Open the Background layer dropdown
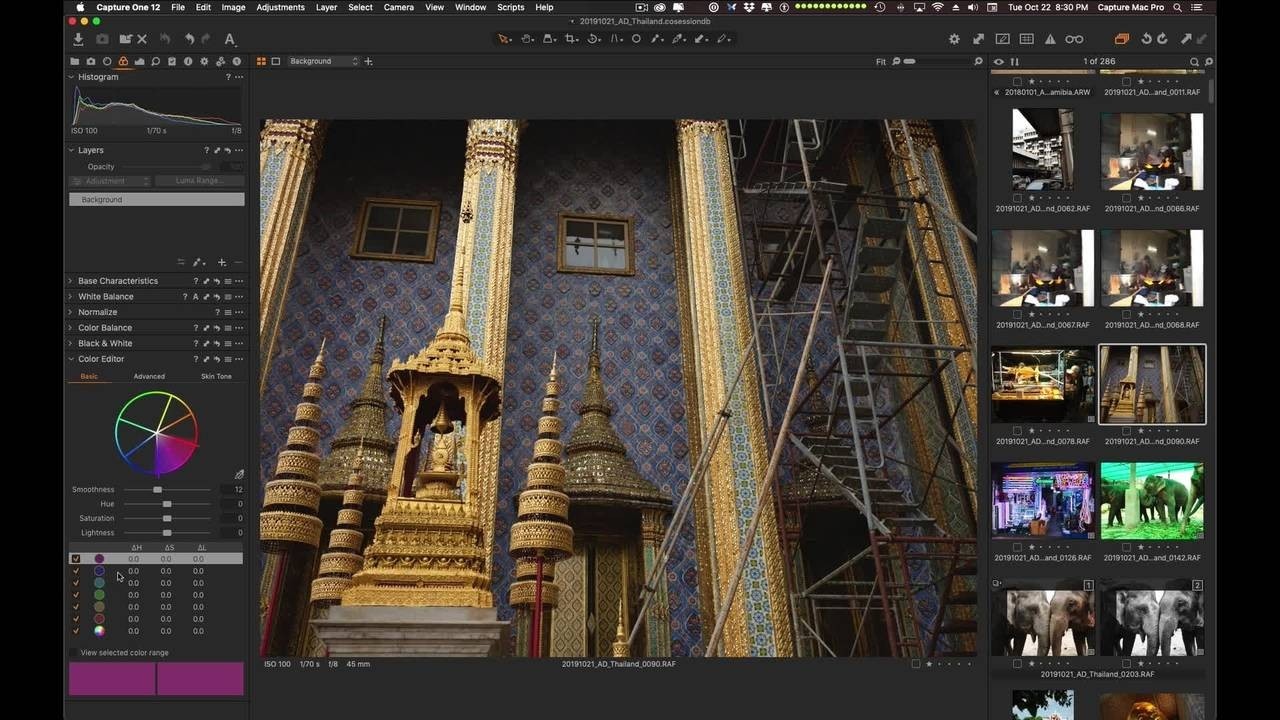Viewport: 1280px width, 720px height. coord(322,61)
